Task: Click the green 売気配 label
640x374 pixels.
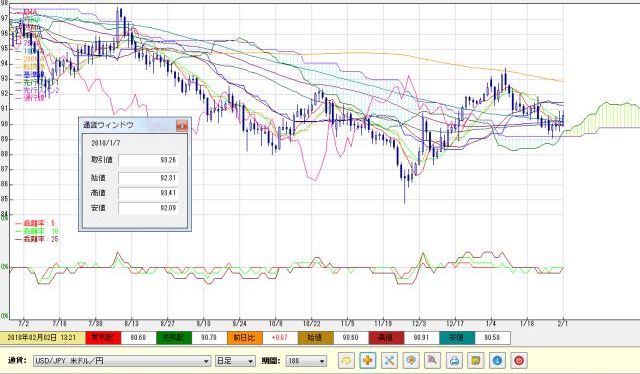Action: tap(174, 338)
